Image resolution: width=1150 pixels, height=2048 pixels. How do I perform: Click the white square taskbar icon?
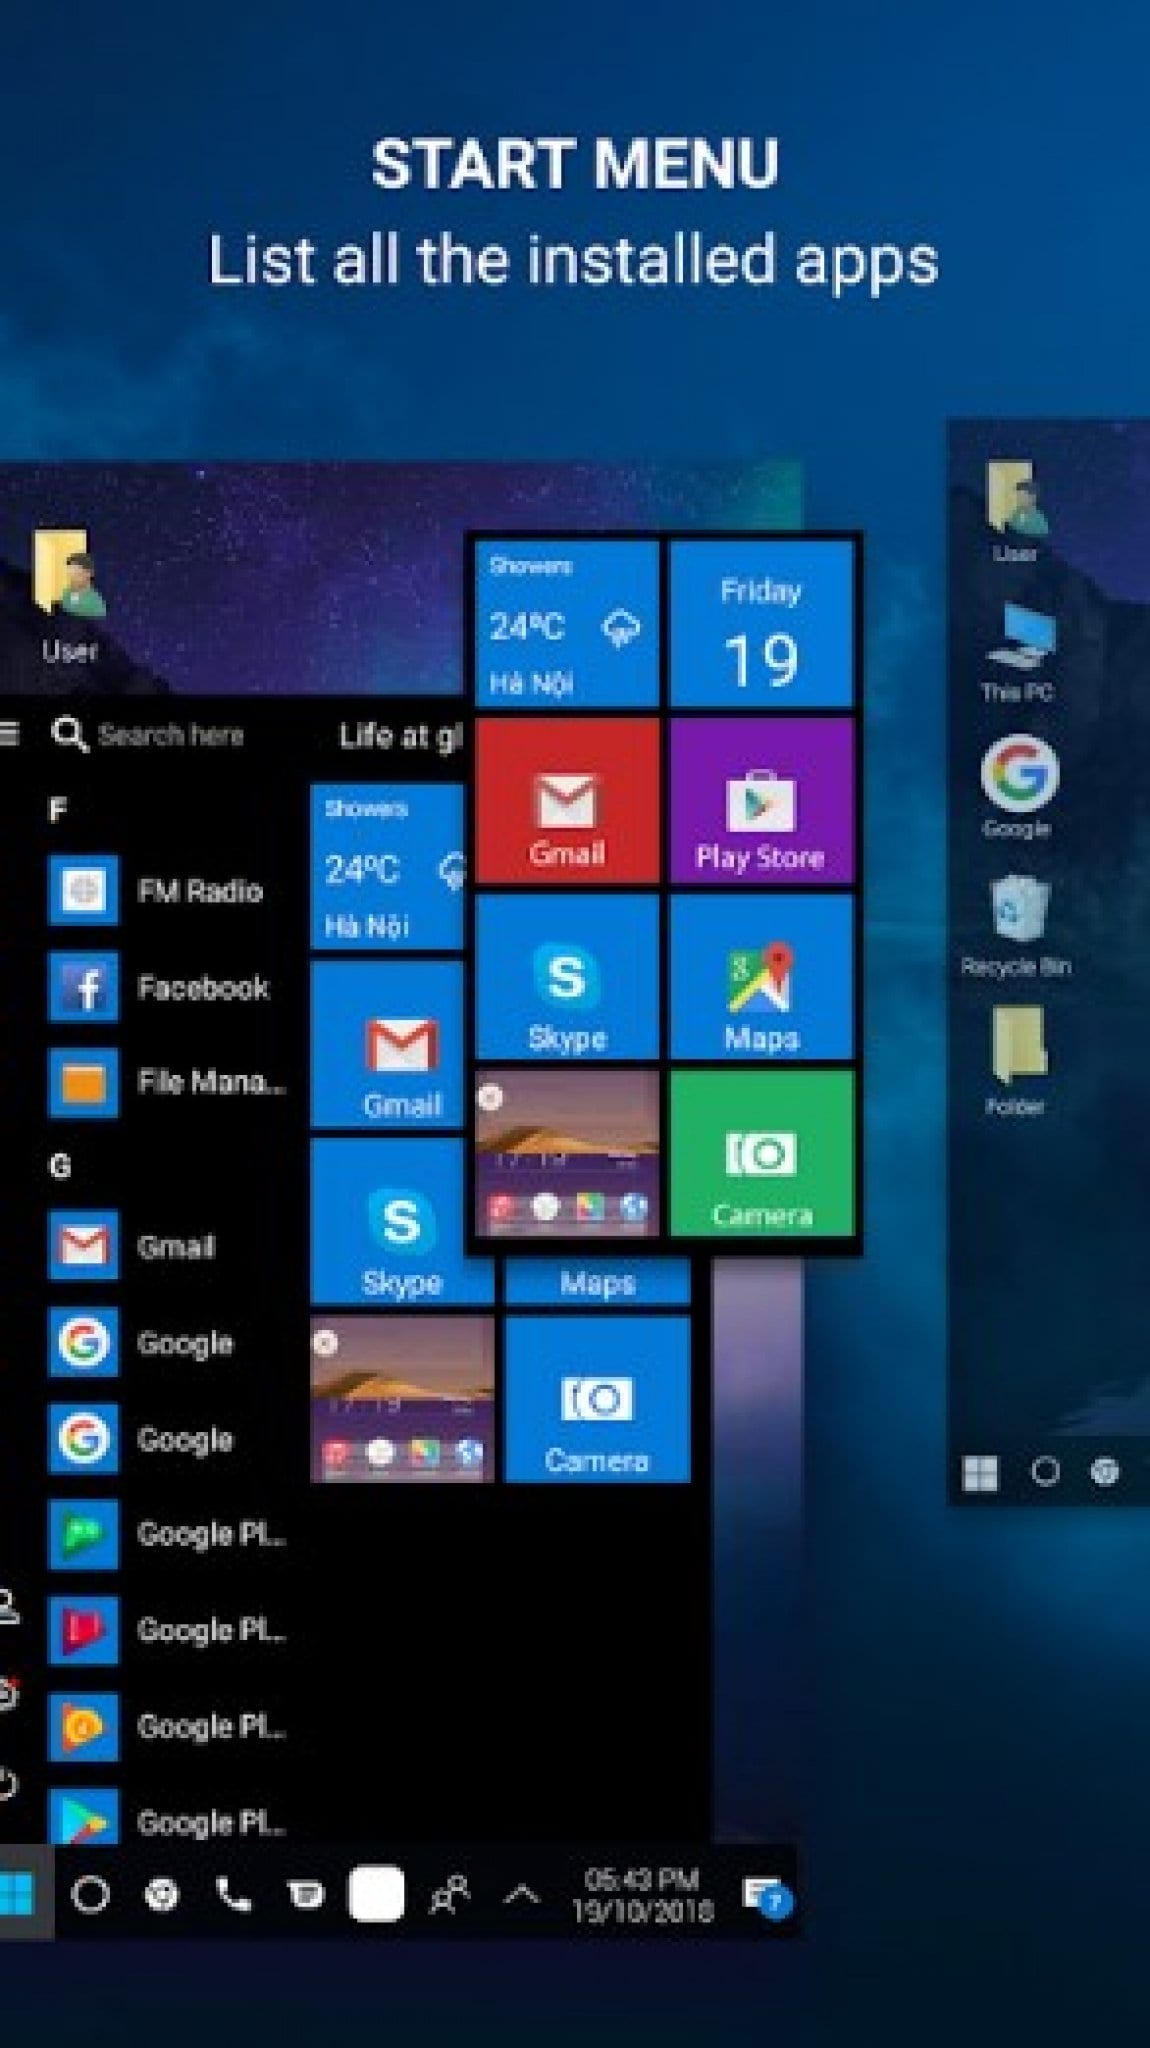pyautogui.click(x=376, y=1893)
